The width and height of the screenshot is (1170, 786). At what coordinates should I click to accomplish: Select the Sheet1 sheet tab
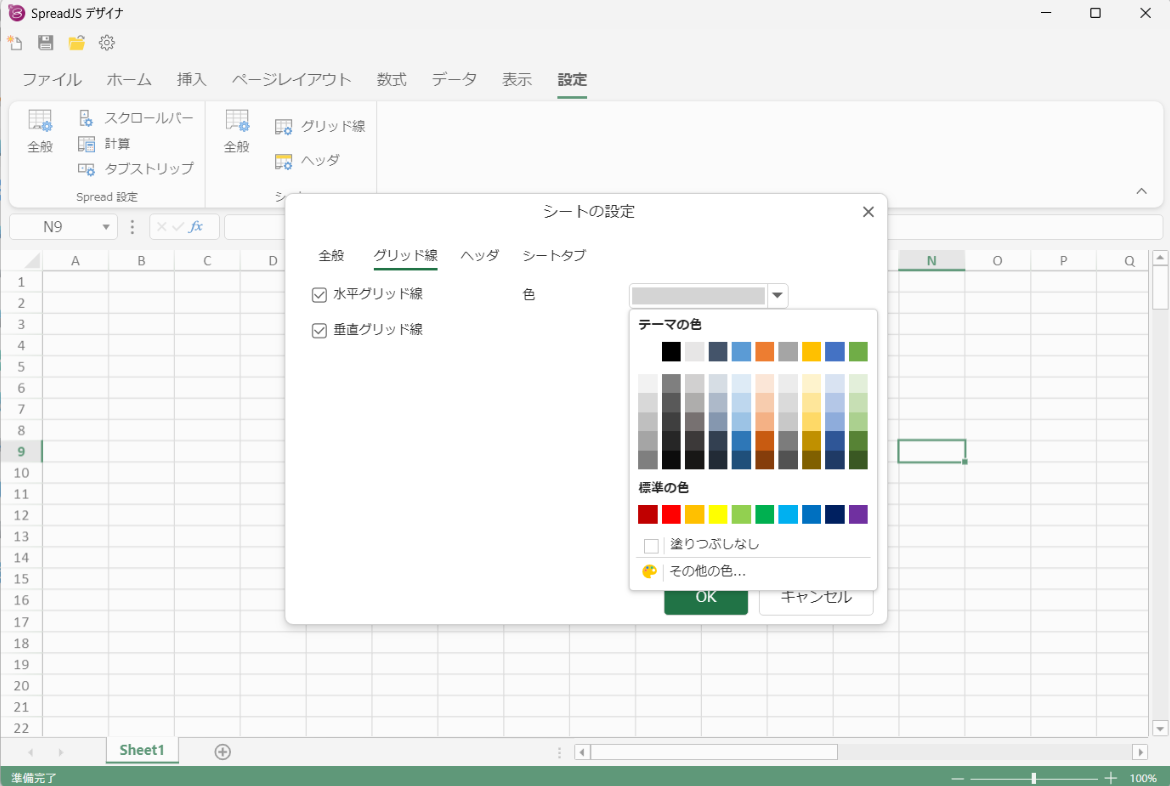point(142,750)
